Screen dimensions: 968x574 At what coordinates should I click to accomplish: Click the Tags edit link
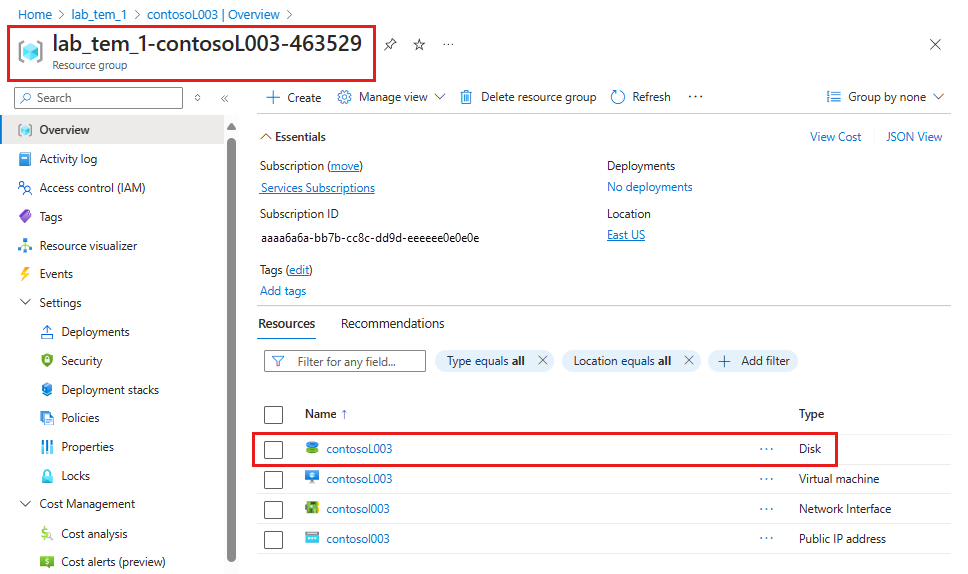(x=299, y=270)
